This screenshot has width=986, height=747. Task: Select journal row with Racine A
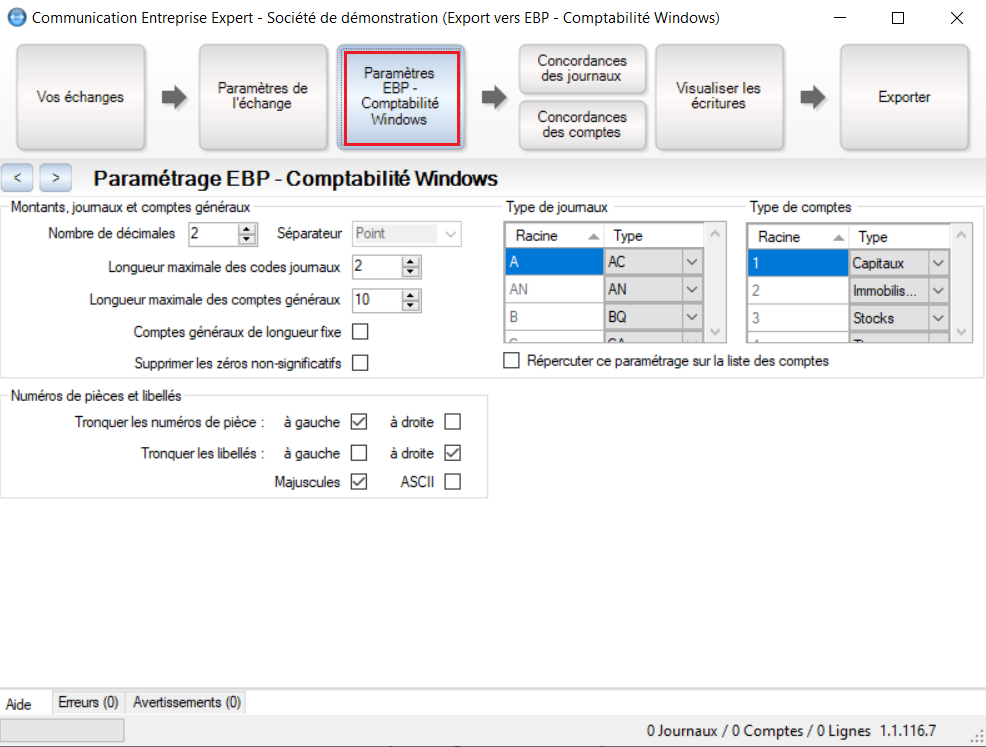555,262
